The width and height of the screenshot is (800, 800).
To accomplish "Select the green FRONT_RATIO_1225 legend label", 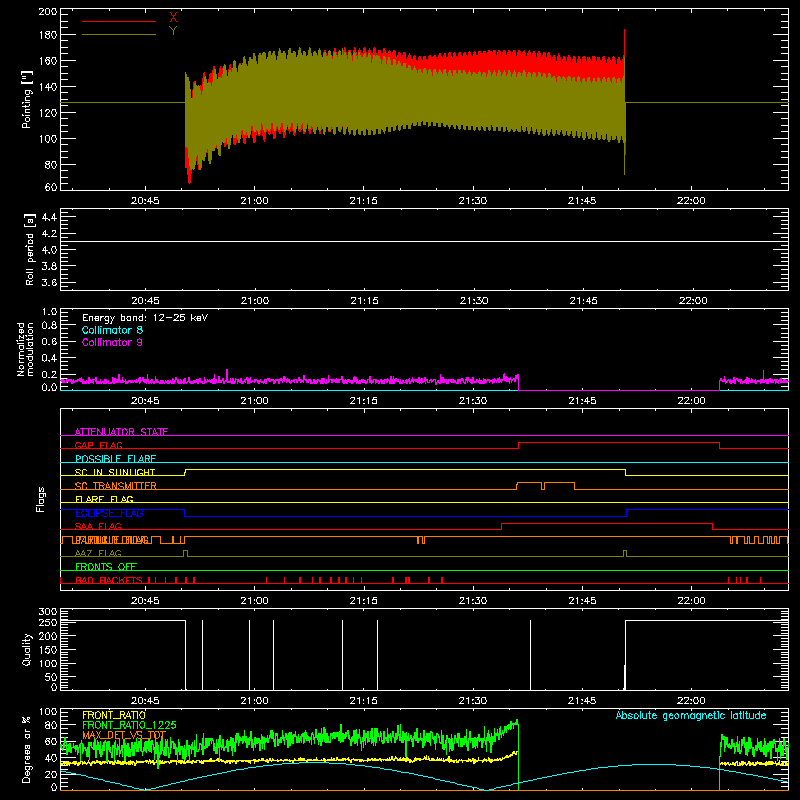I will coord(129,725).
